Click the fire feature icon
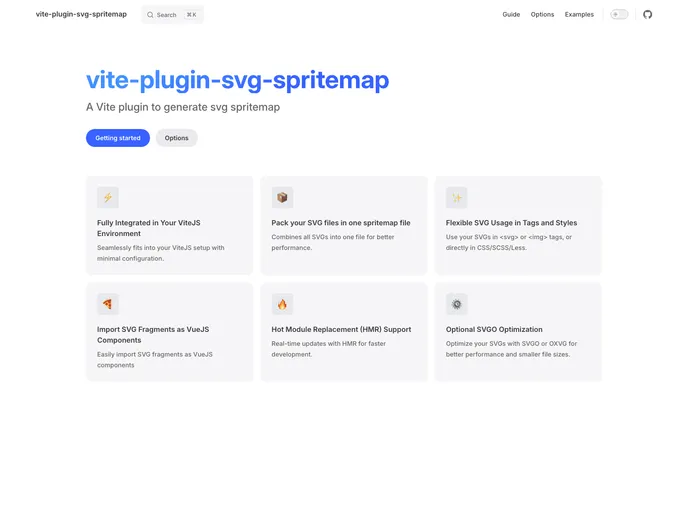 [x=282, y=304]
